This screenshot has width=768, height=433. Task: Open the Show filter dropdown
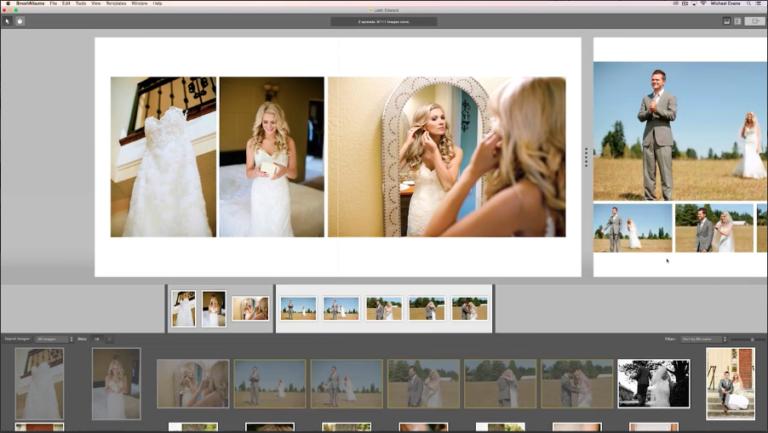(98, 340)
